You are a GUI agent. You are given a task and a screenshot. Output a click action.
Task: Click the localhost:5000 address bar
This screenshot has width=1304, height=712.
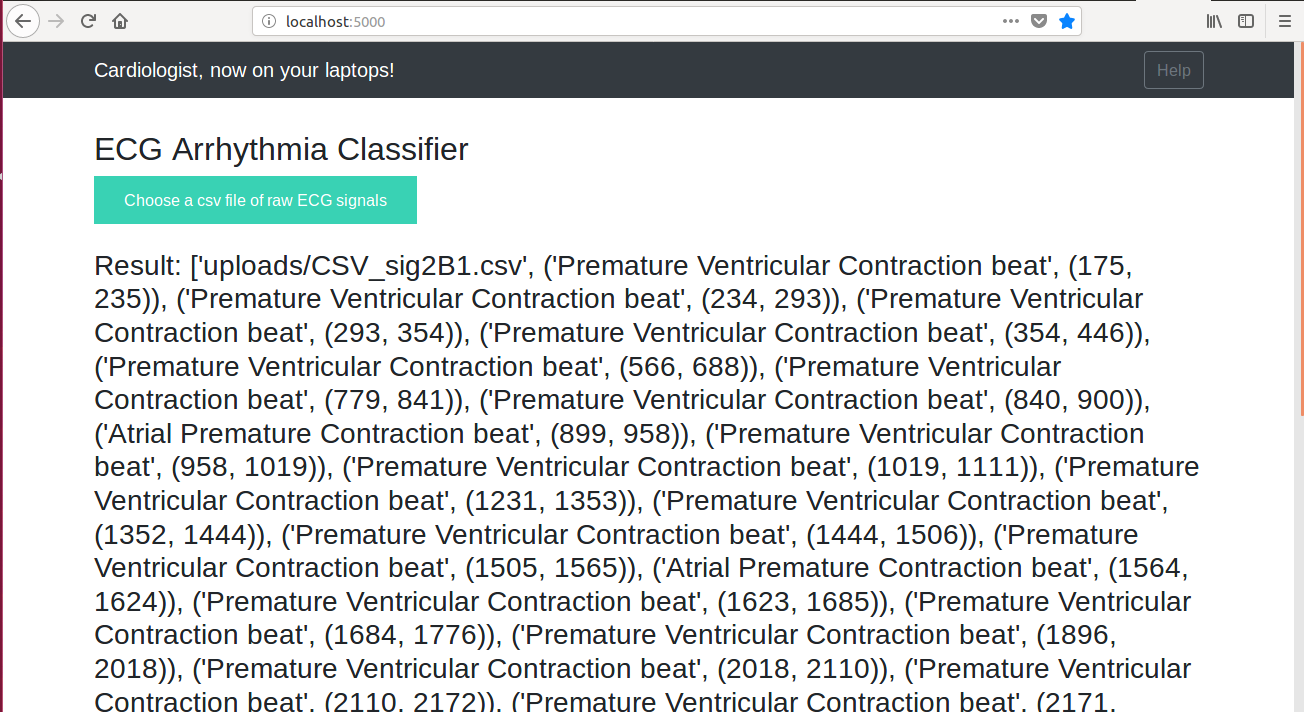(640, 21)
